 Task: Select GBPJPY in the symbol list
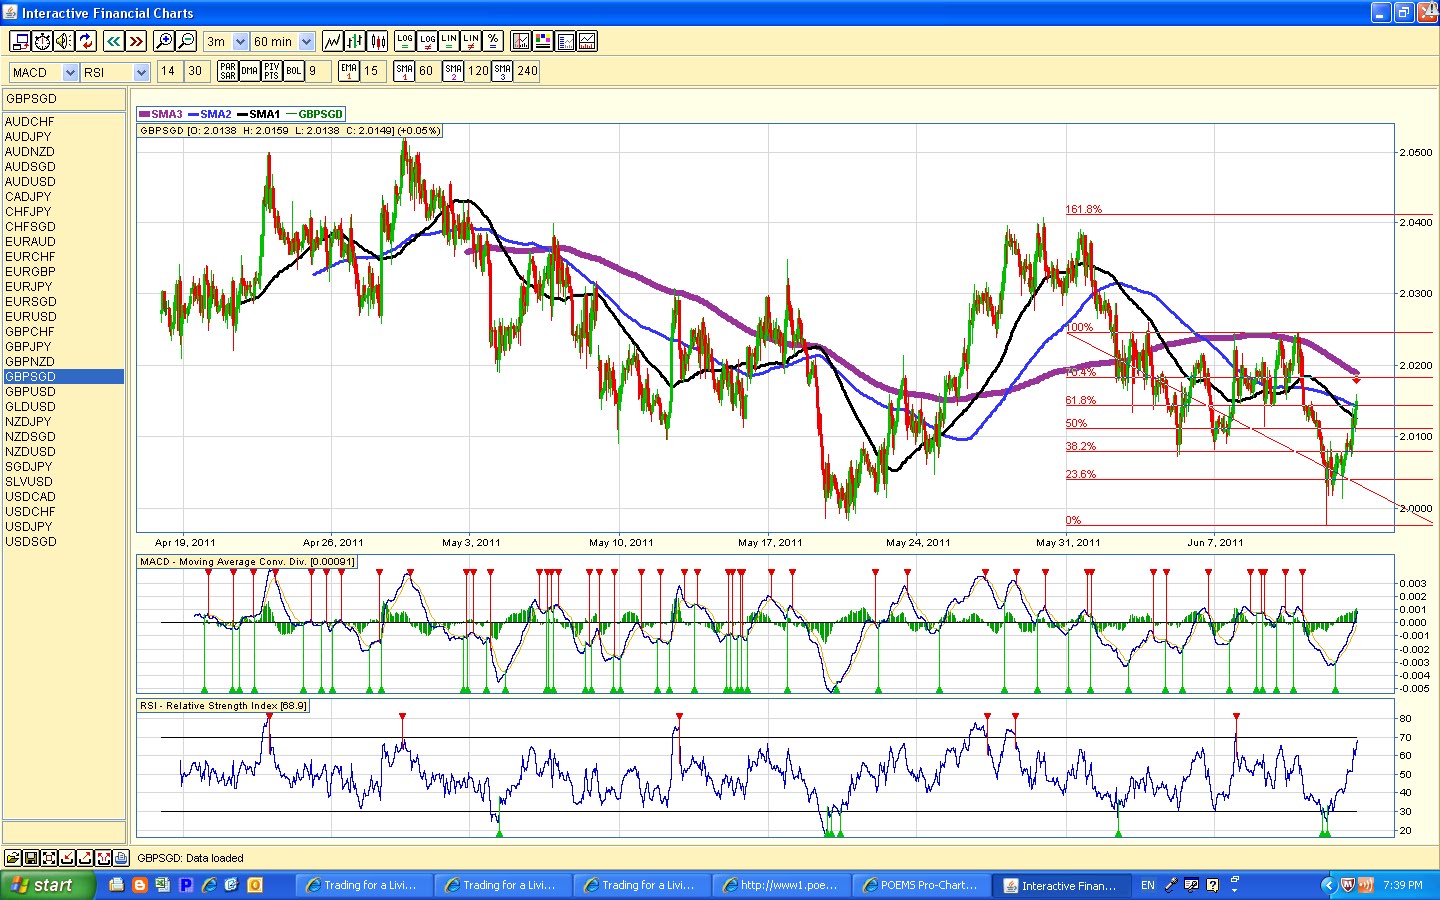coord(64,347)
